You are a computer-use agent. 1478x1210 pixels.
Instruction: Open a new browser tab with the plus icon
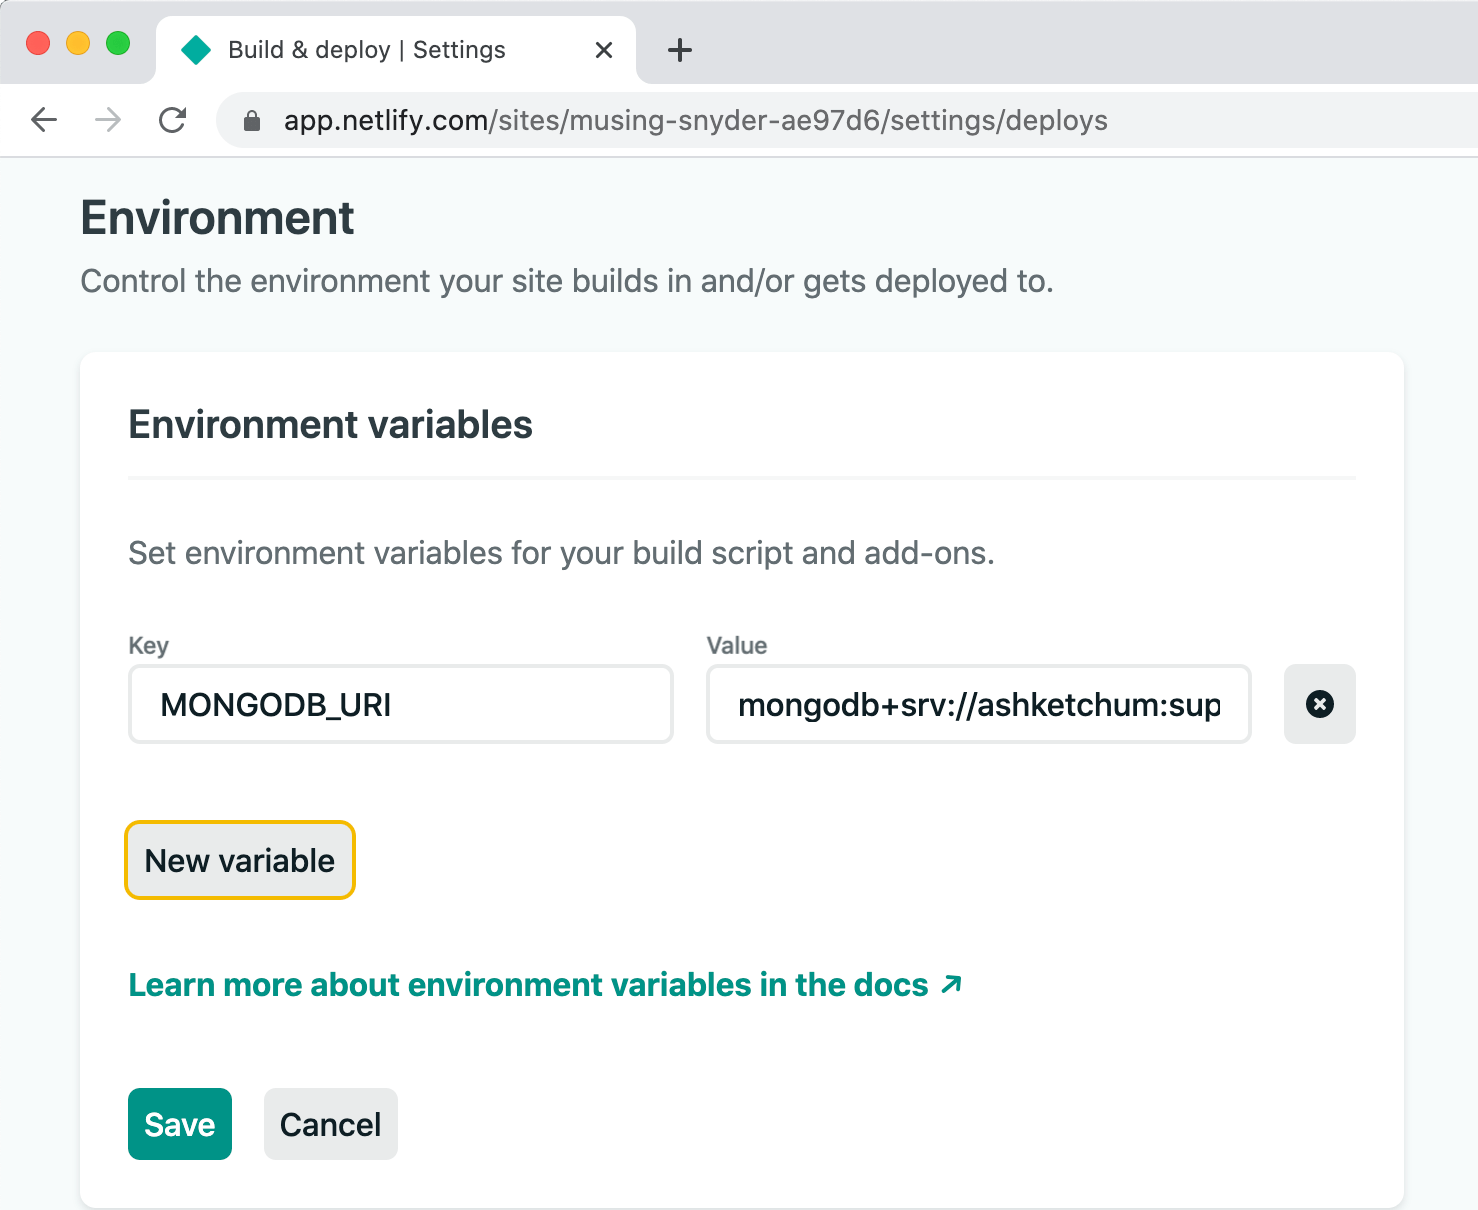(x=679, y=50)
